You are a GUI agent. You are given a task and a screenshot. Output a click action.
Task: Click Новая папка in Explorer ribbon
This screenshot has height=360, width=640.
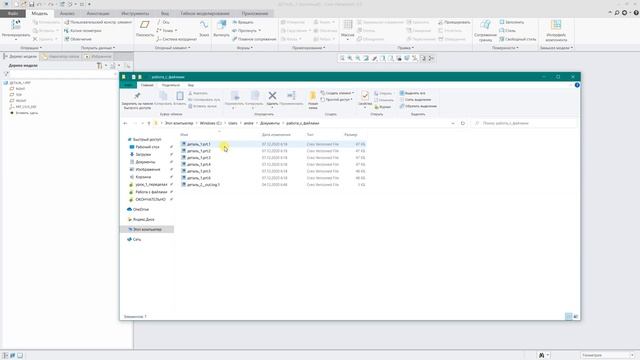click(x=313, y=100)
